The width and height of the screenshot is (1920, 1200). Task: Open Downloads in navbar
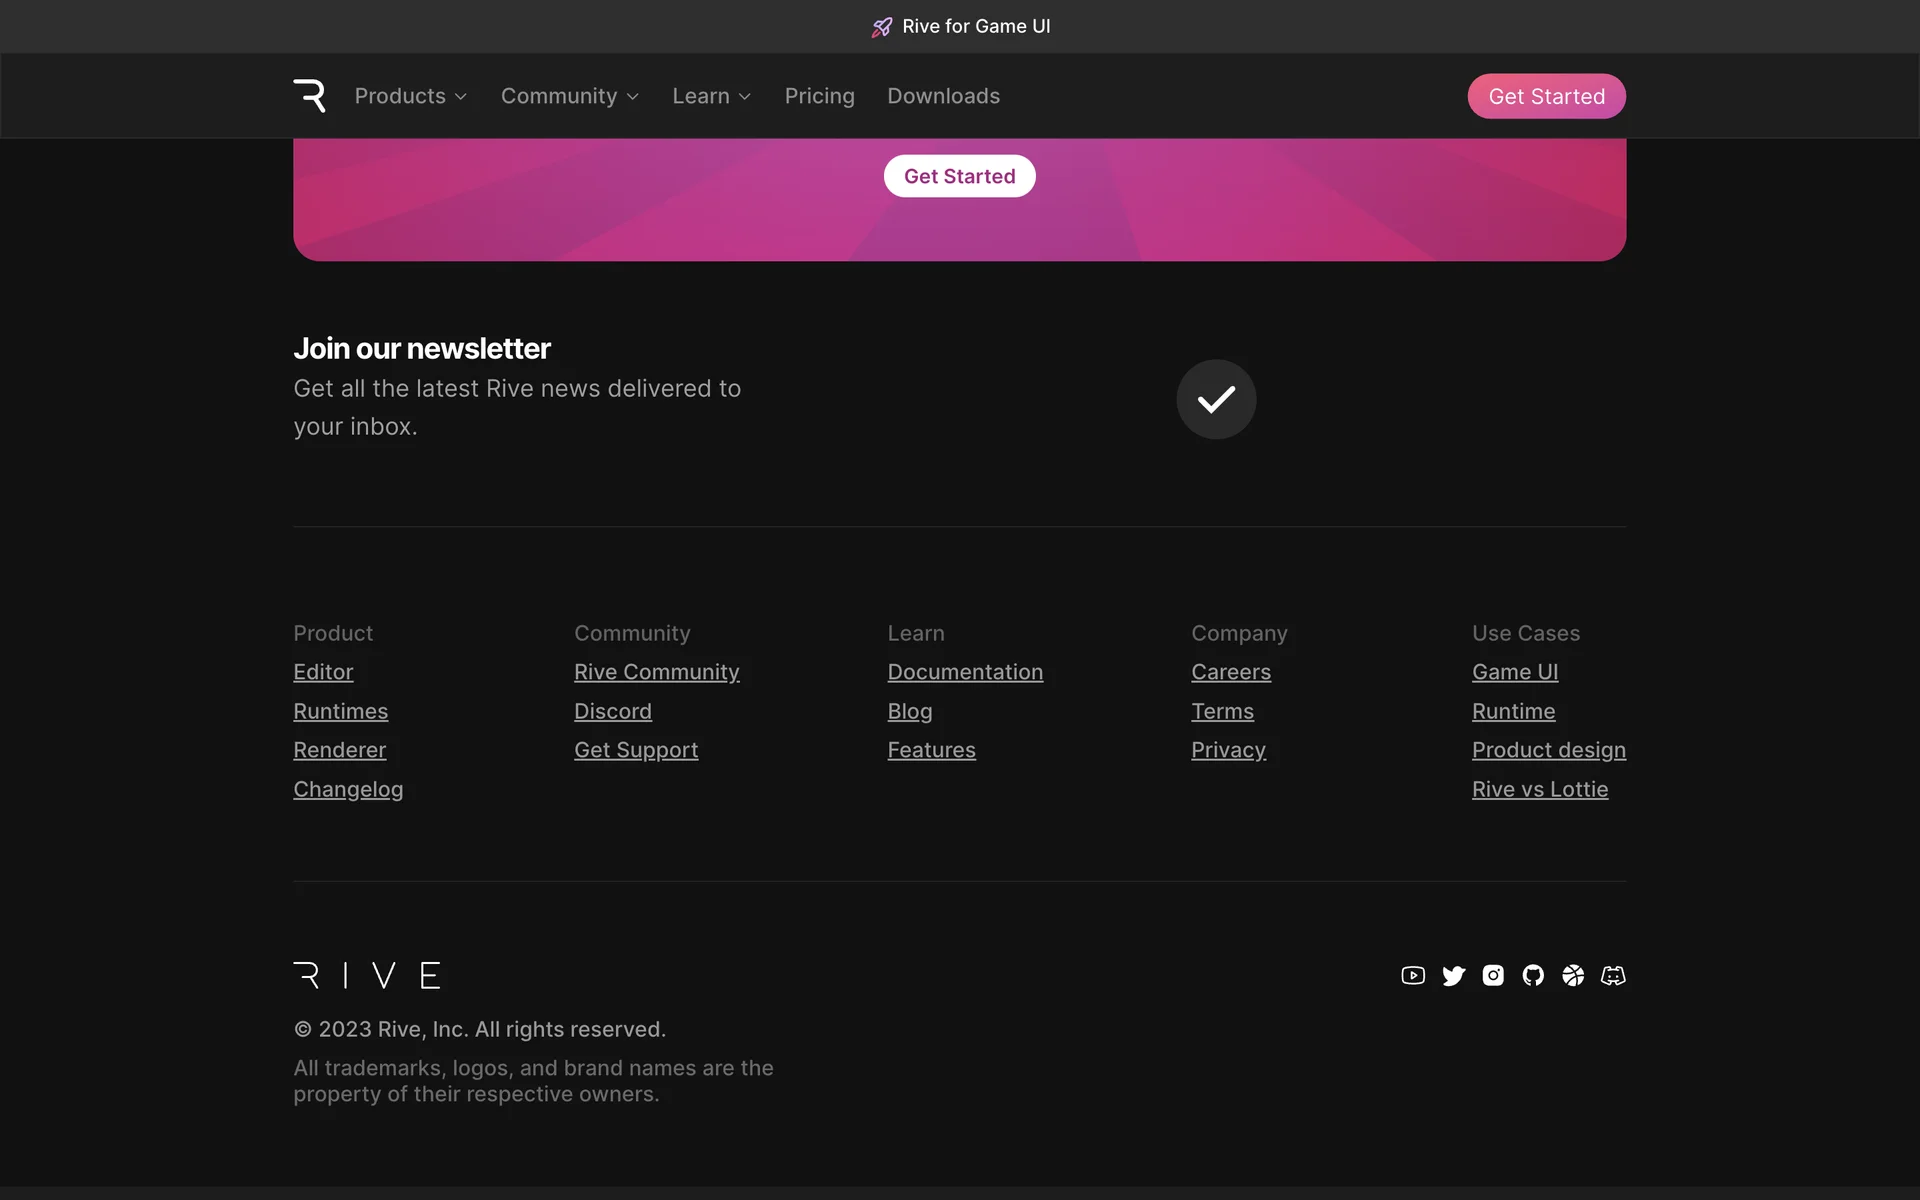tap(943, 96)
